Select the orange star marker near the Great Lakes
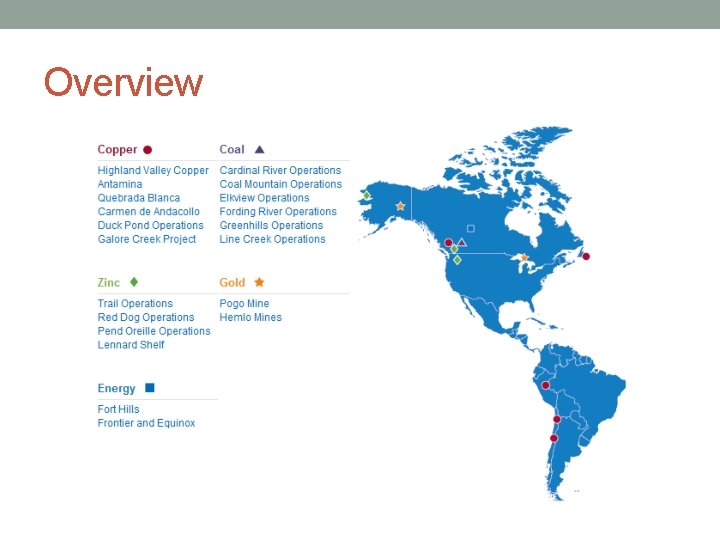The width and height of the screenshot is (720, 540). tap(524, 258)
